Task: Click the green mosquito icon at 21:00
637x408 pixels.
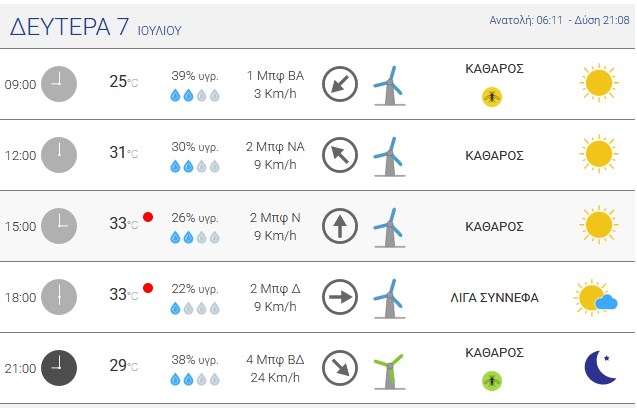Action: [492, 381]
